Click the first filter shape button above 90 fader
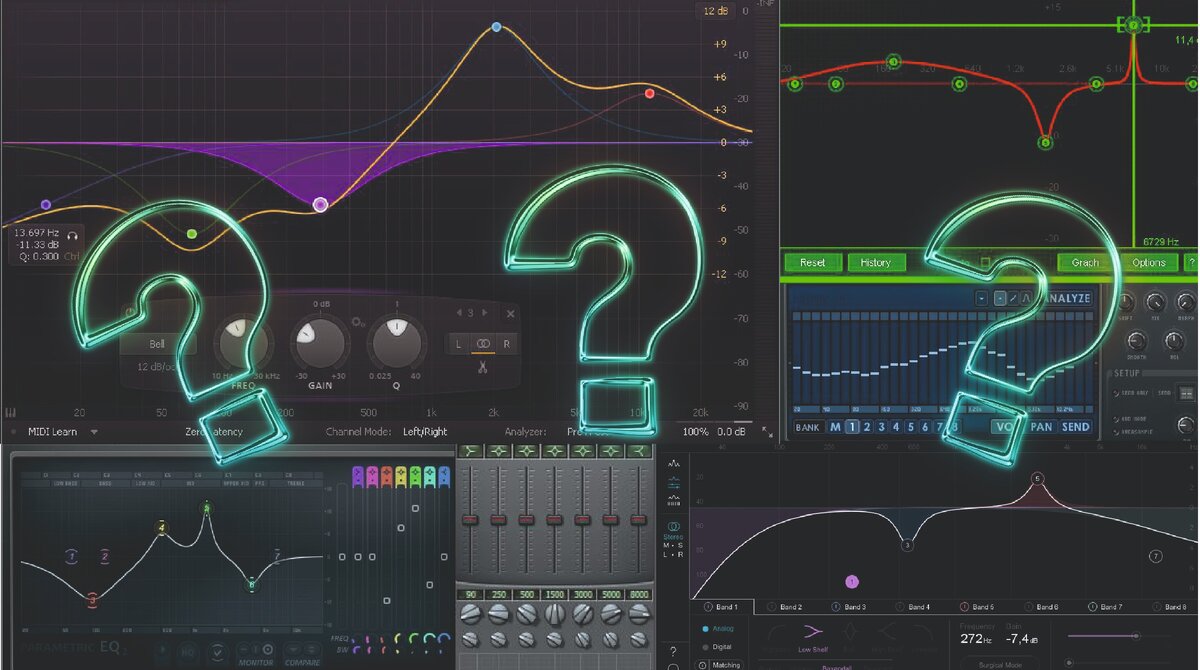1200x670 pixels. (x=469, y=452)
